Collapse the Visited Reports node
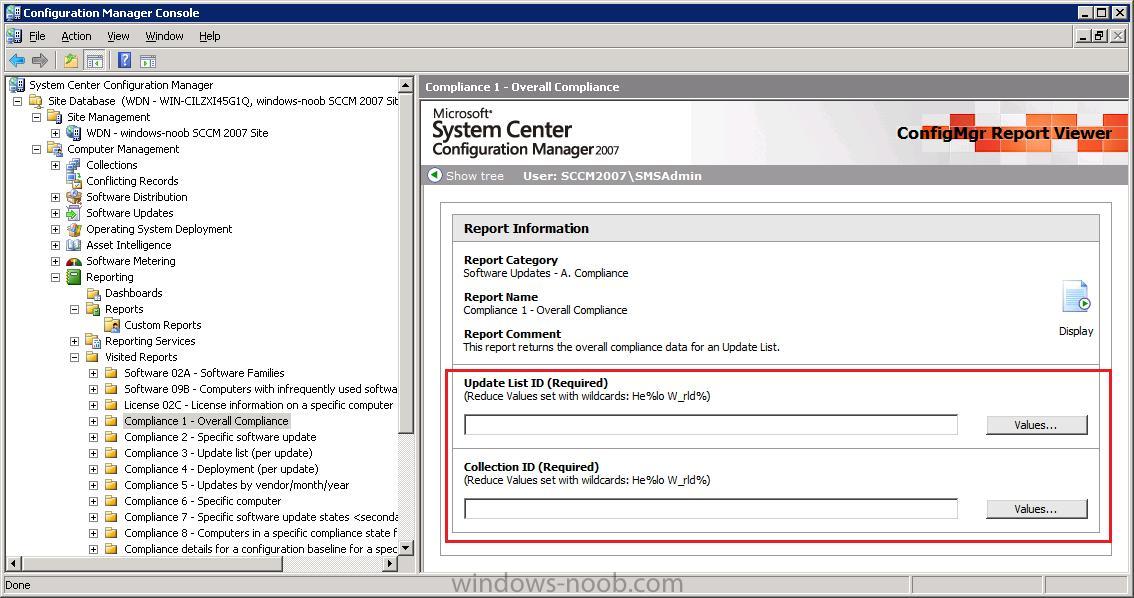1134x598 pixels. 74,357
